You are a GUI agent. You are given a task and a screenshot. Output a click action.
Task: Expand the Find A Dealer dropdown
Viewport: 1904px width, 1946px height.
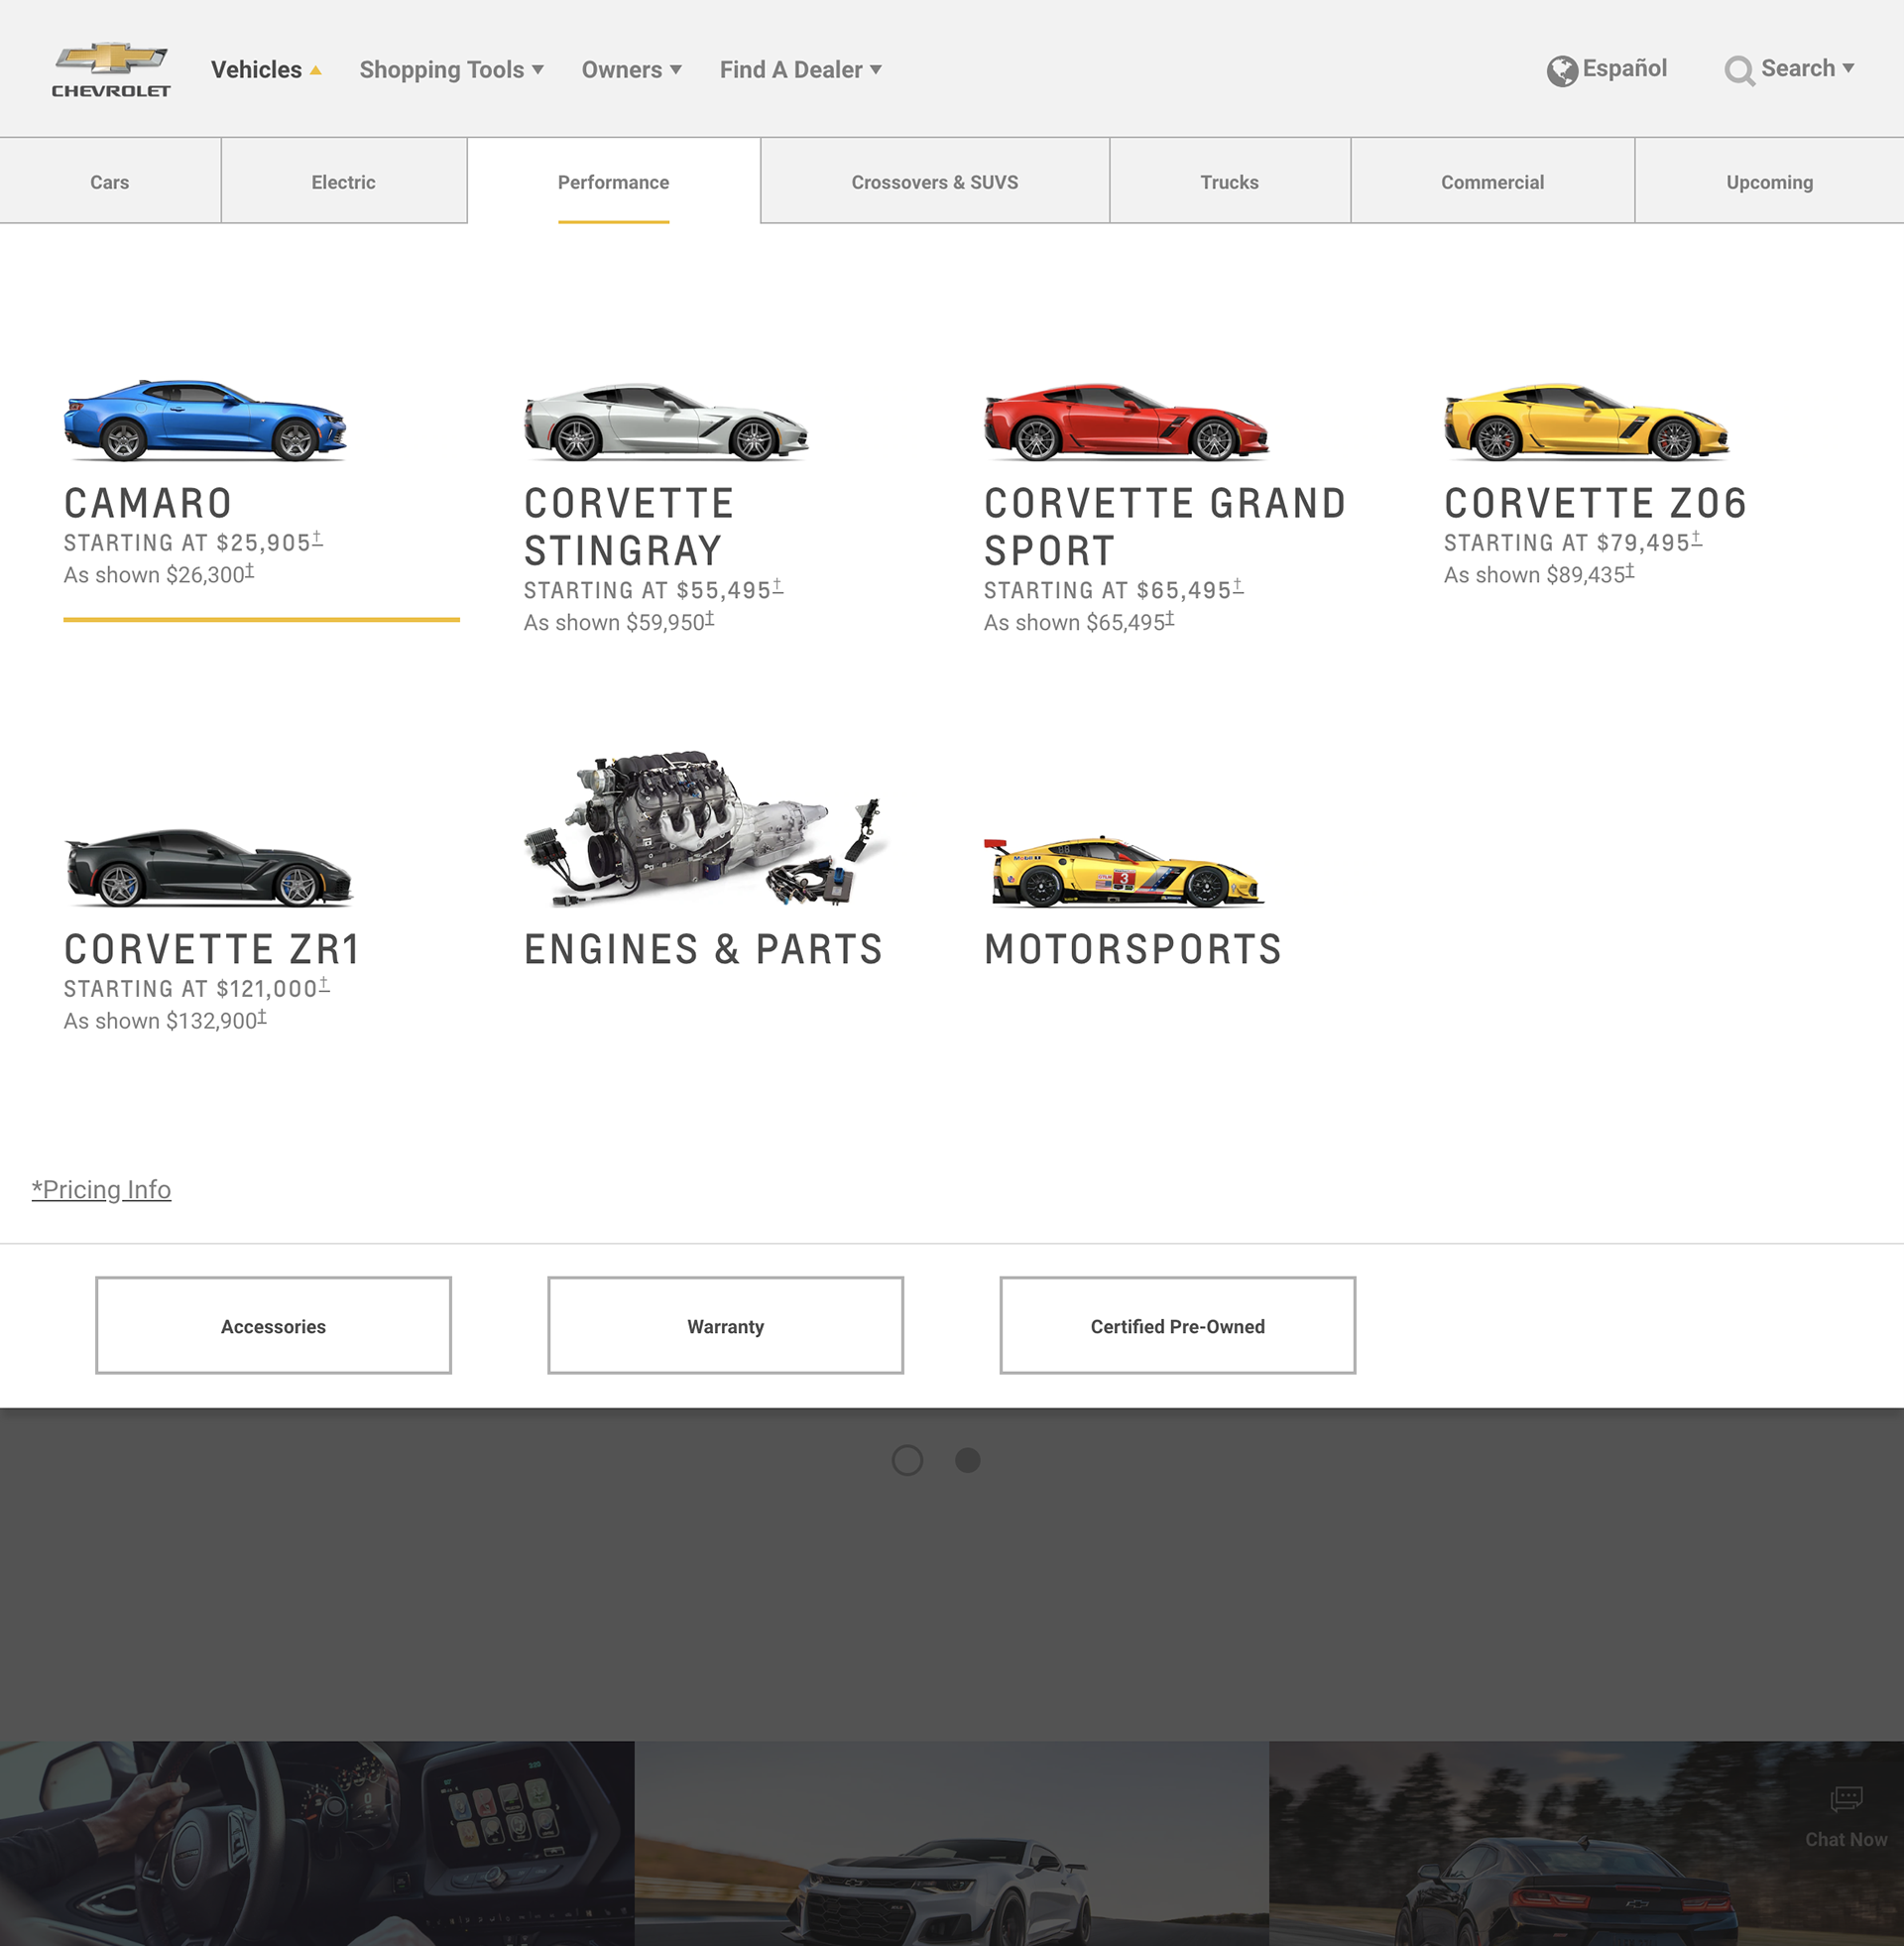[800, 70]
